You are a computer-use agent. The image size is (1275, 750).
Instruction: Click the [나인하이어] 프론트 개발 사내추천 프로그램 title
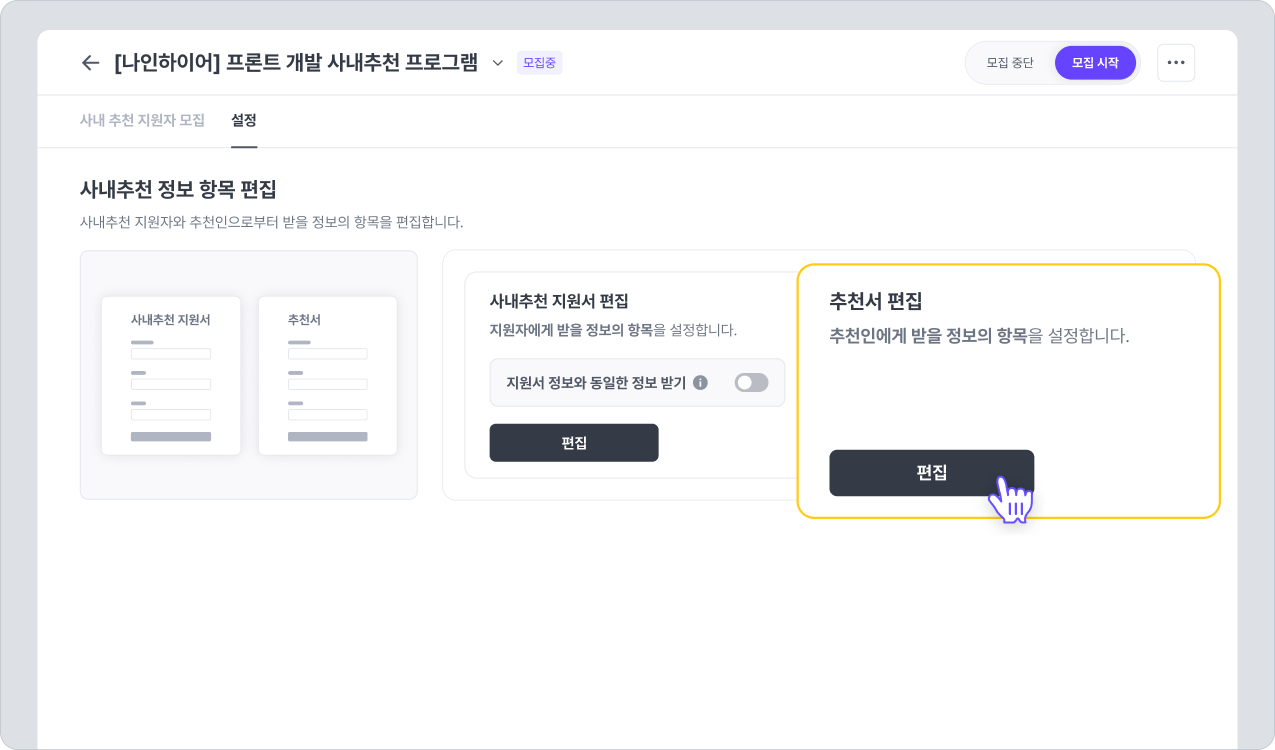pos(296,63)
